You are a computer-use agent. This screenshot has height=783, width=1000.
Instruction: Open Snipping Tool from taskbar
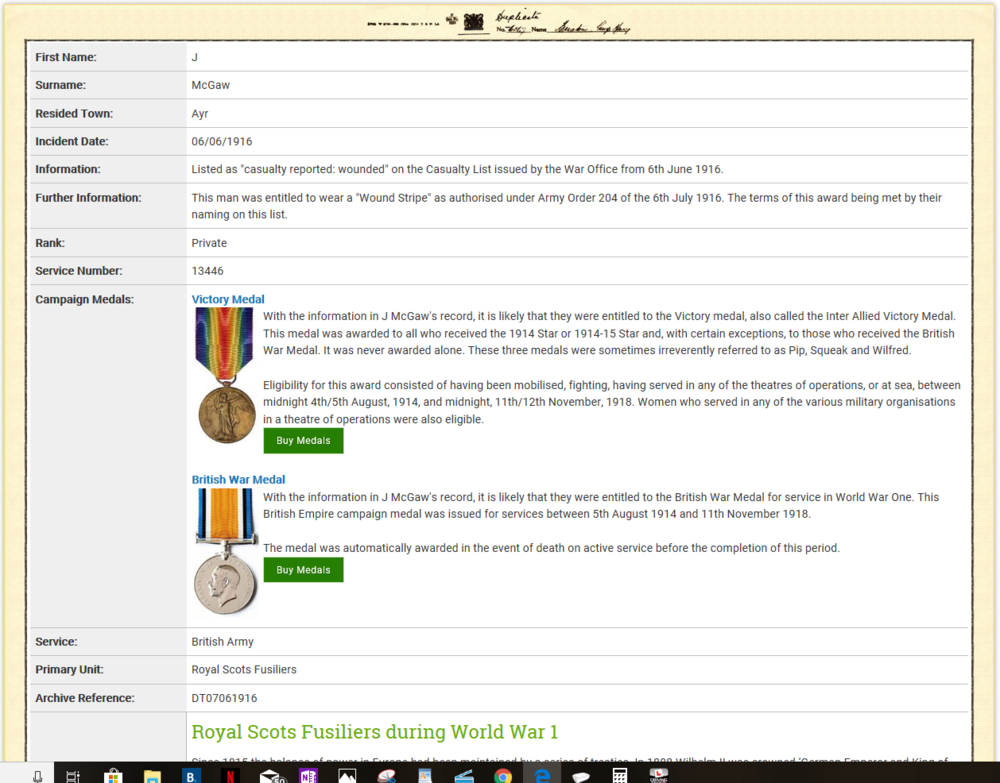tap(386, 775)
